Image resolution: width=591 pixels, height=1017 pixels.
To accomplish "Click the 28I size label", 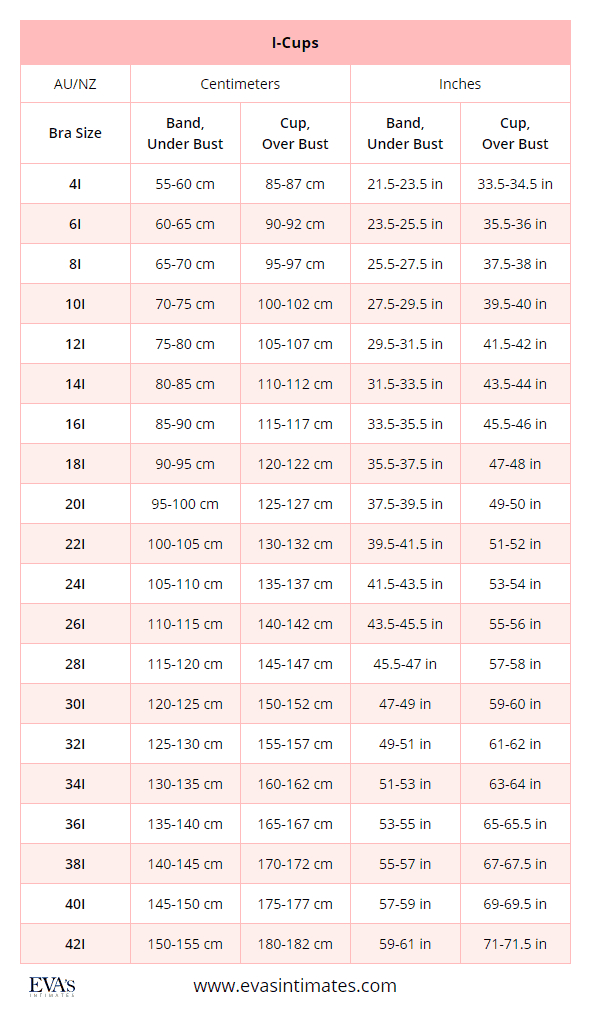I will [x=75, y=664].
